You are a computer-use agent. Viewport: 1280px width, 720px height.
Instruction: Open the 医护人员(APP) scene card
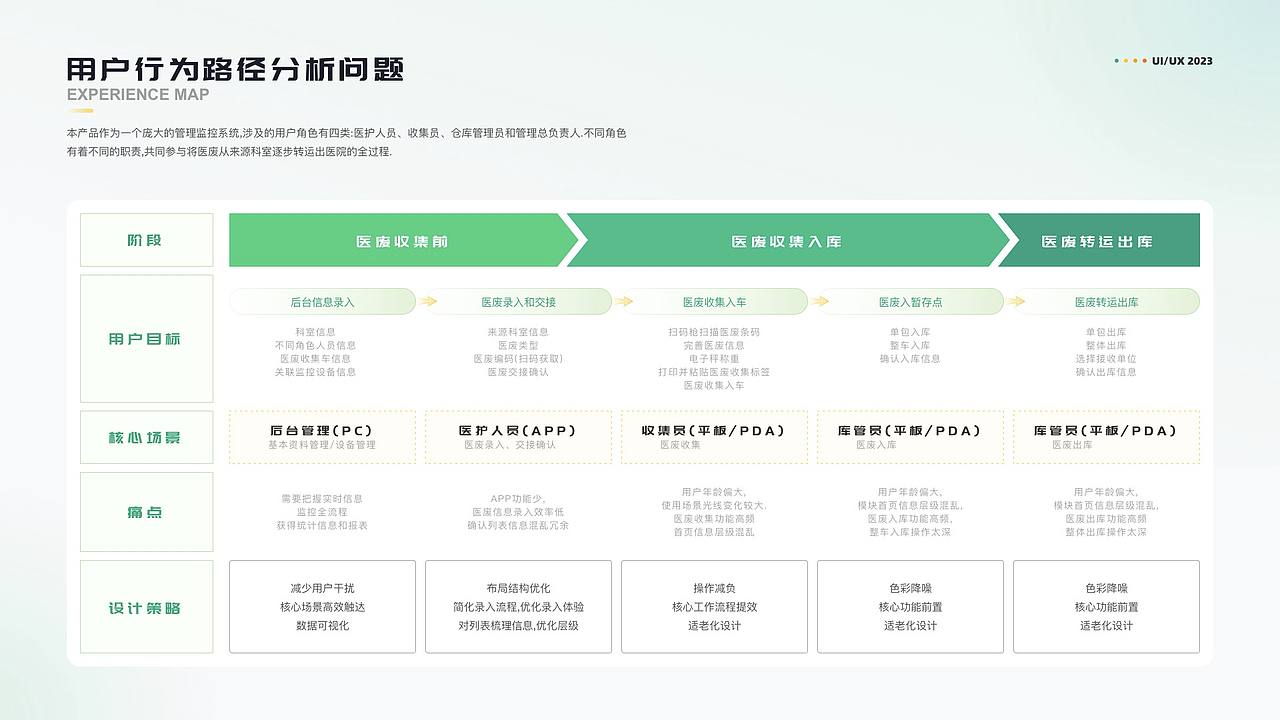click(x=518, y=437)
